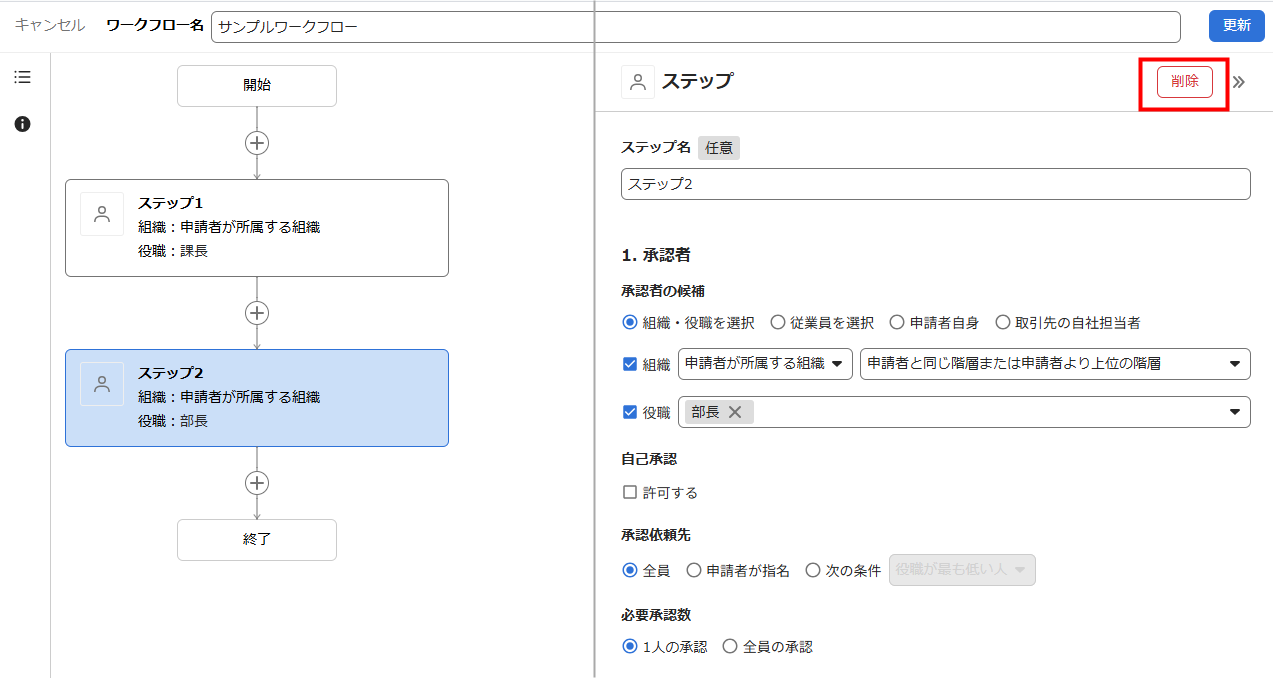Click the blue 更新 button
1273x678 pixels.
click(1236, 26)
